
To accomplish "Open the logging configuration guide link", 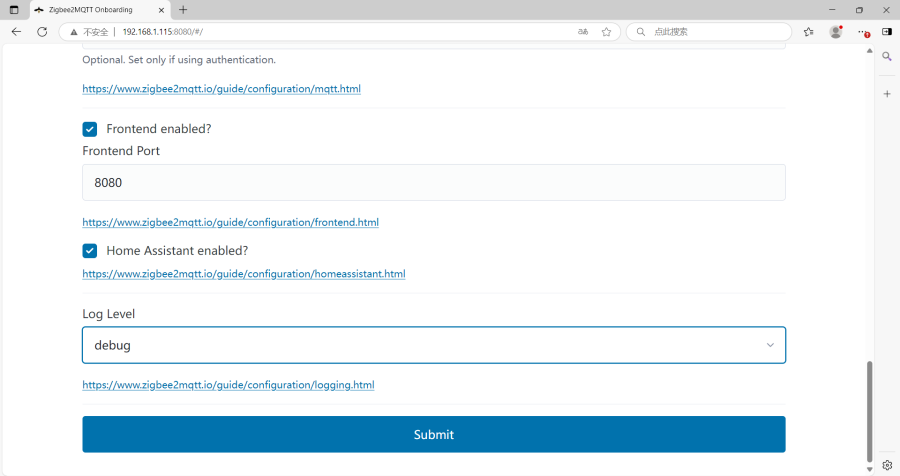I will pyautogui.click(x=228, y=385).
